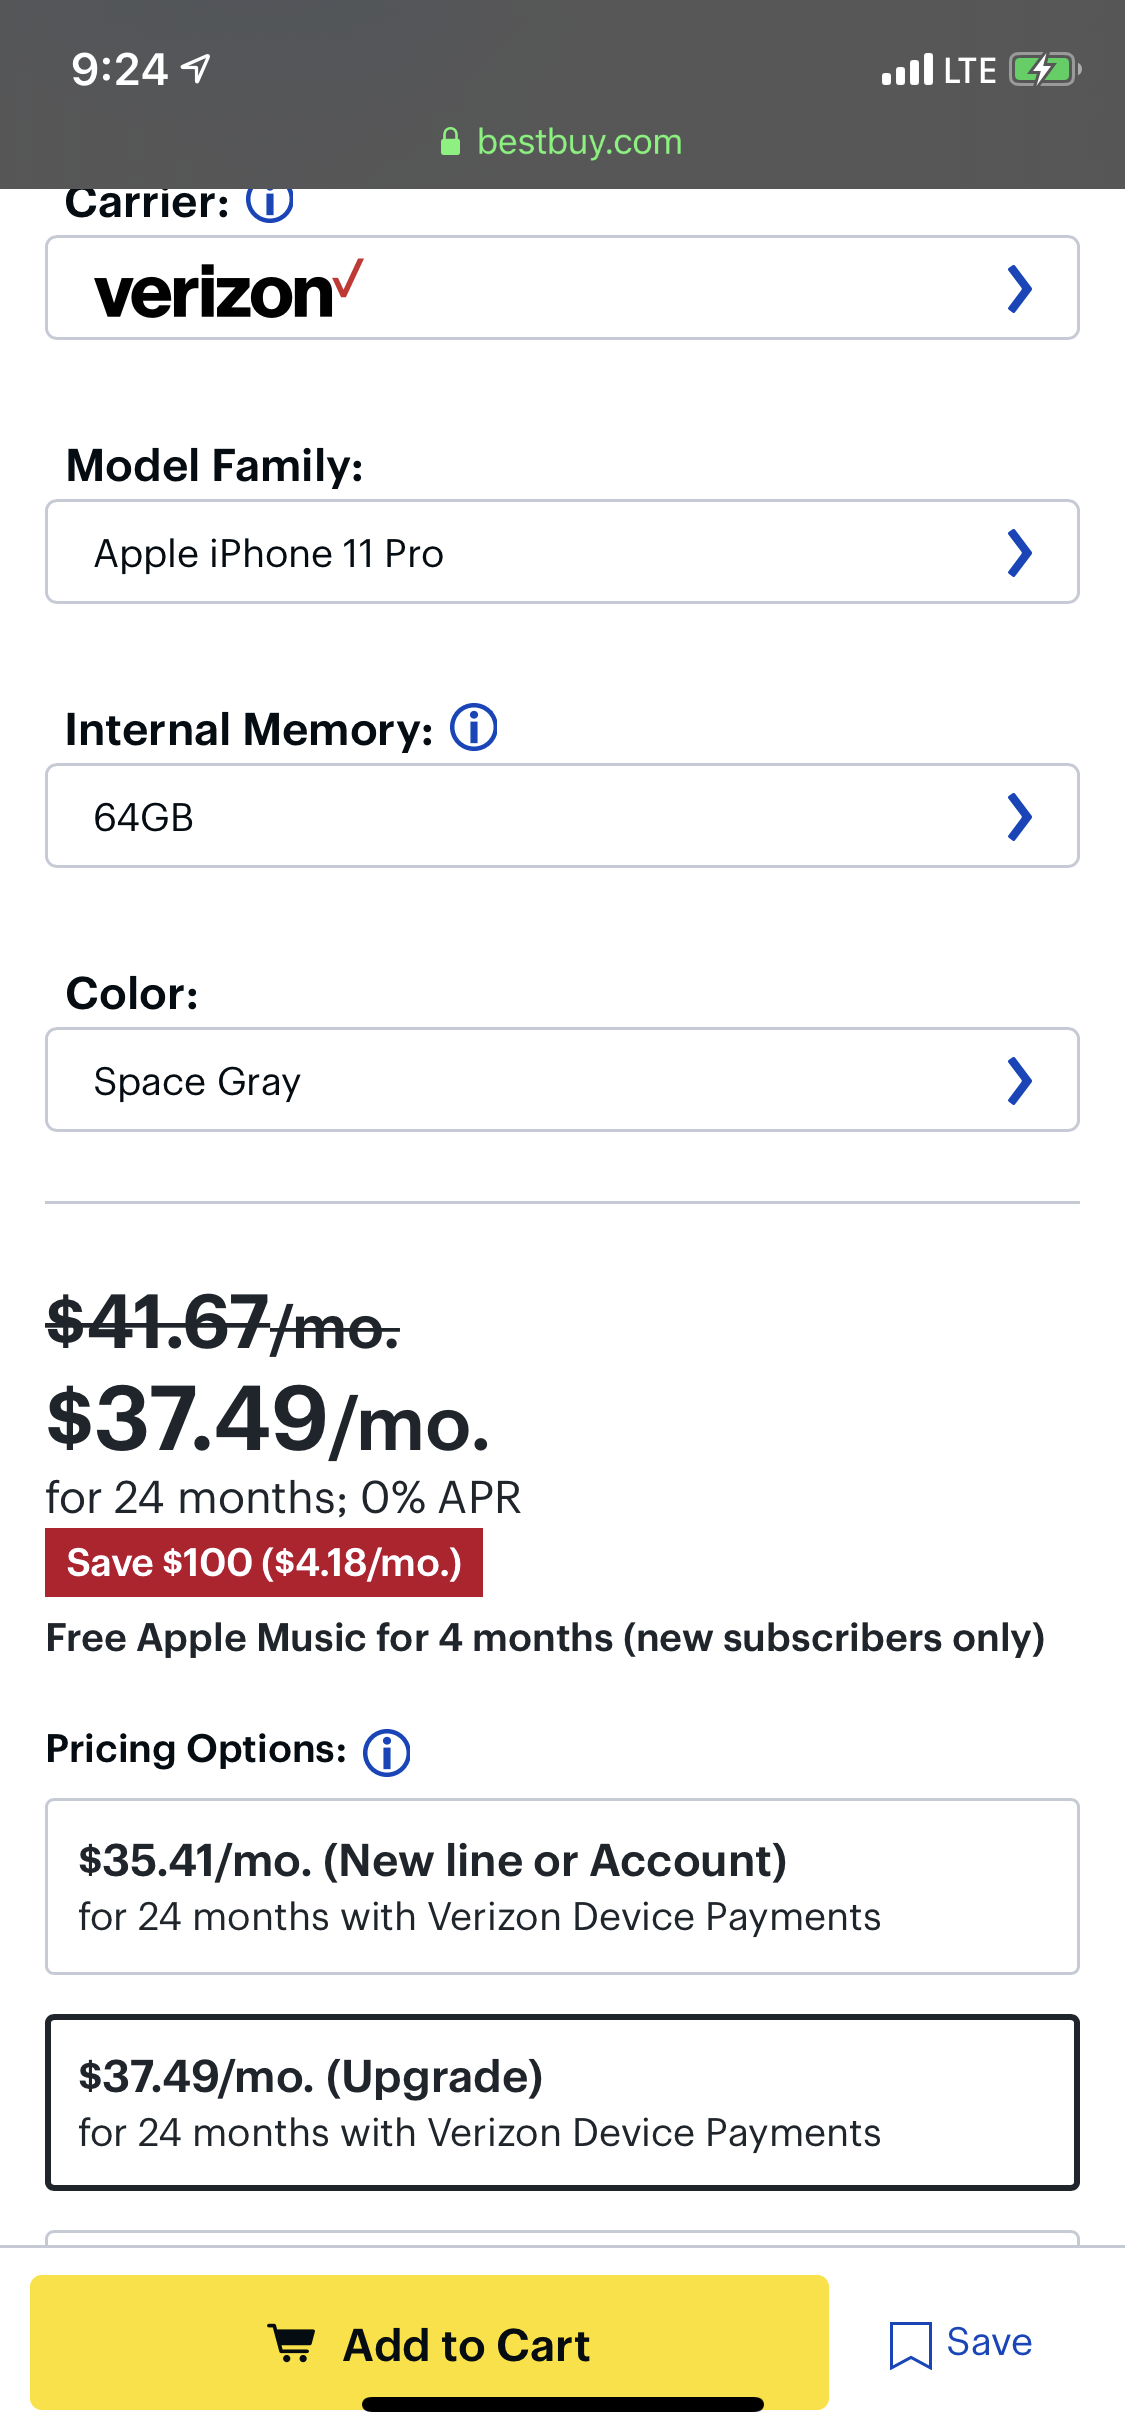Tap the location arrow by the time

click(x=197, y=69)
